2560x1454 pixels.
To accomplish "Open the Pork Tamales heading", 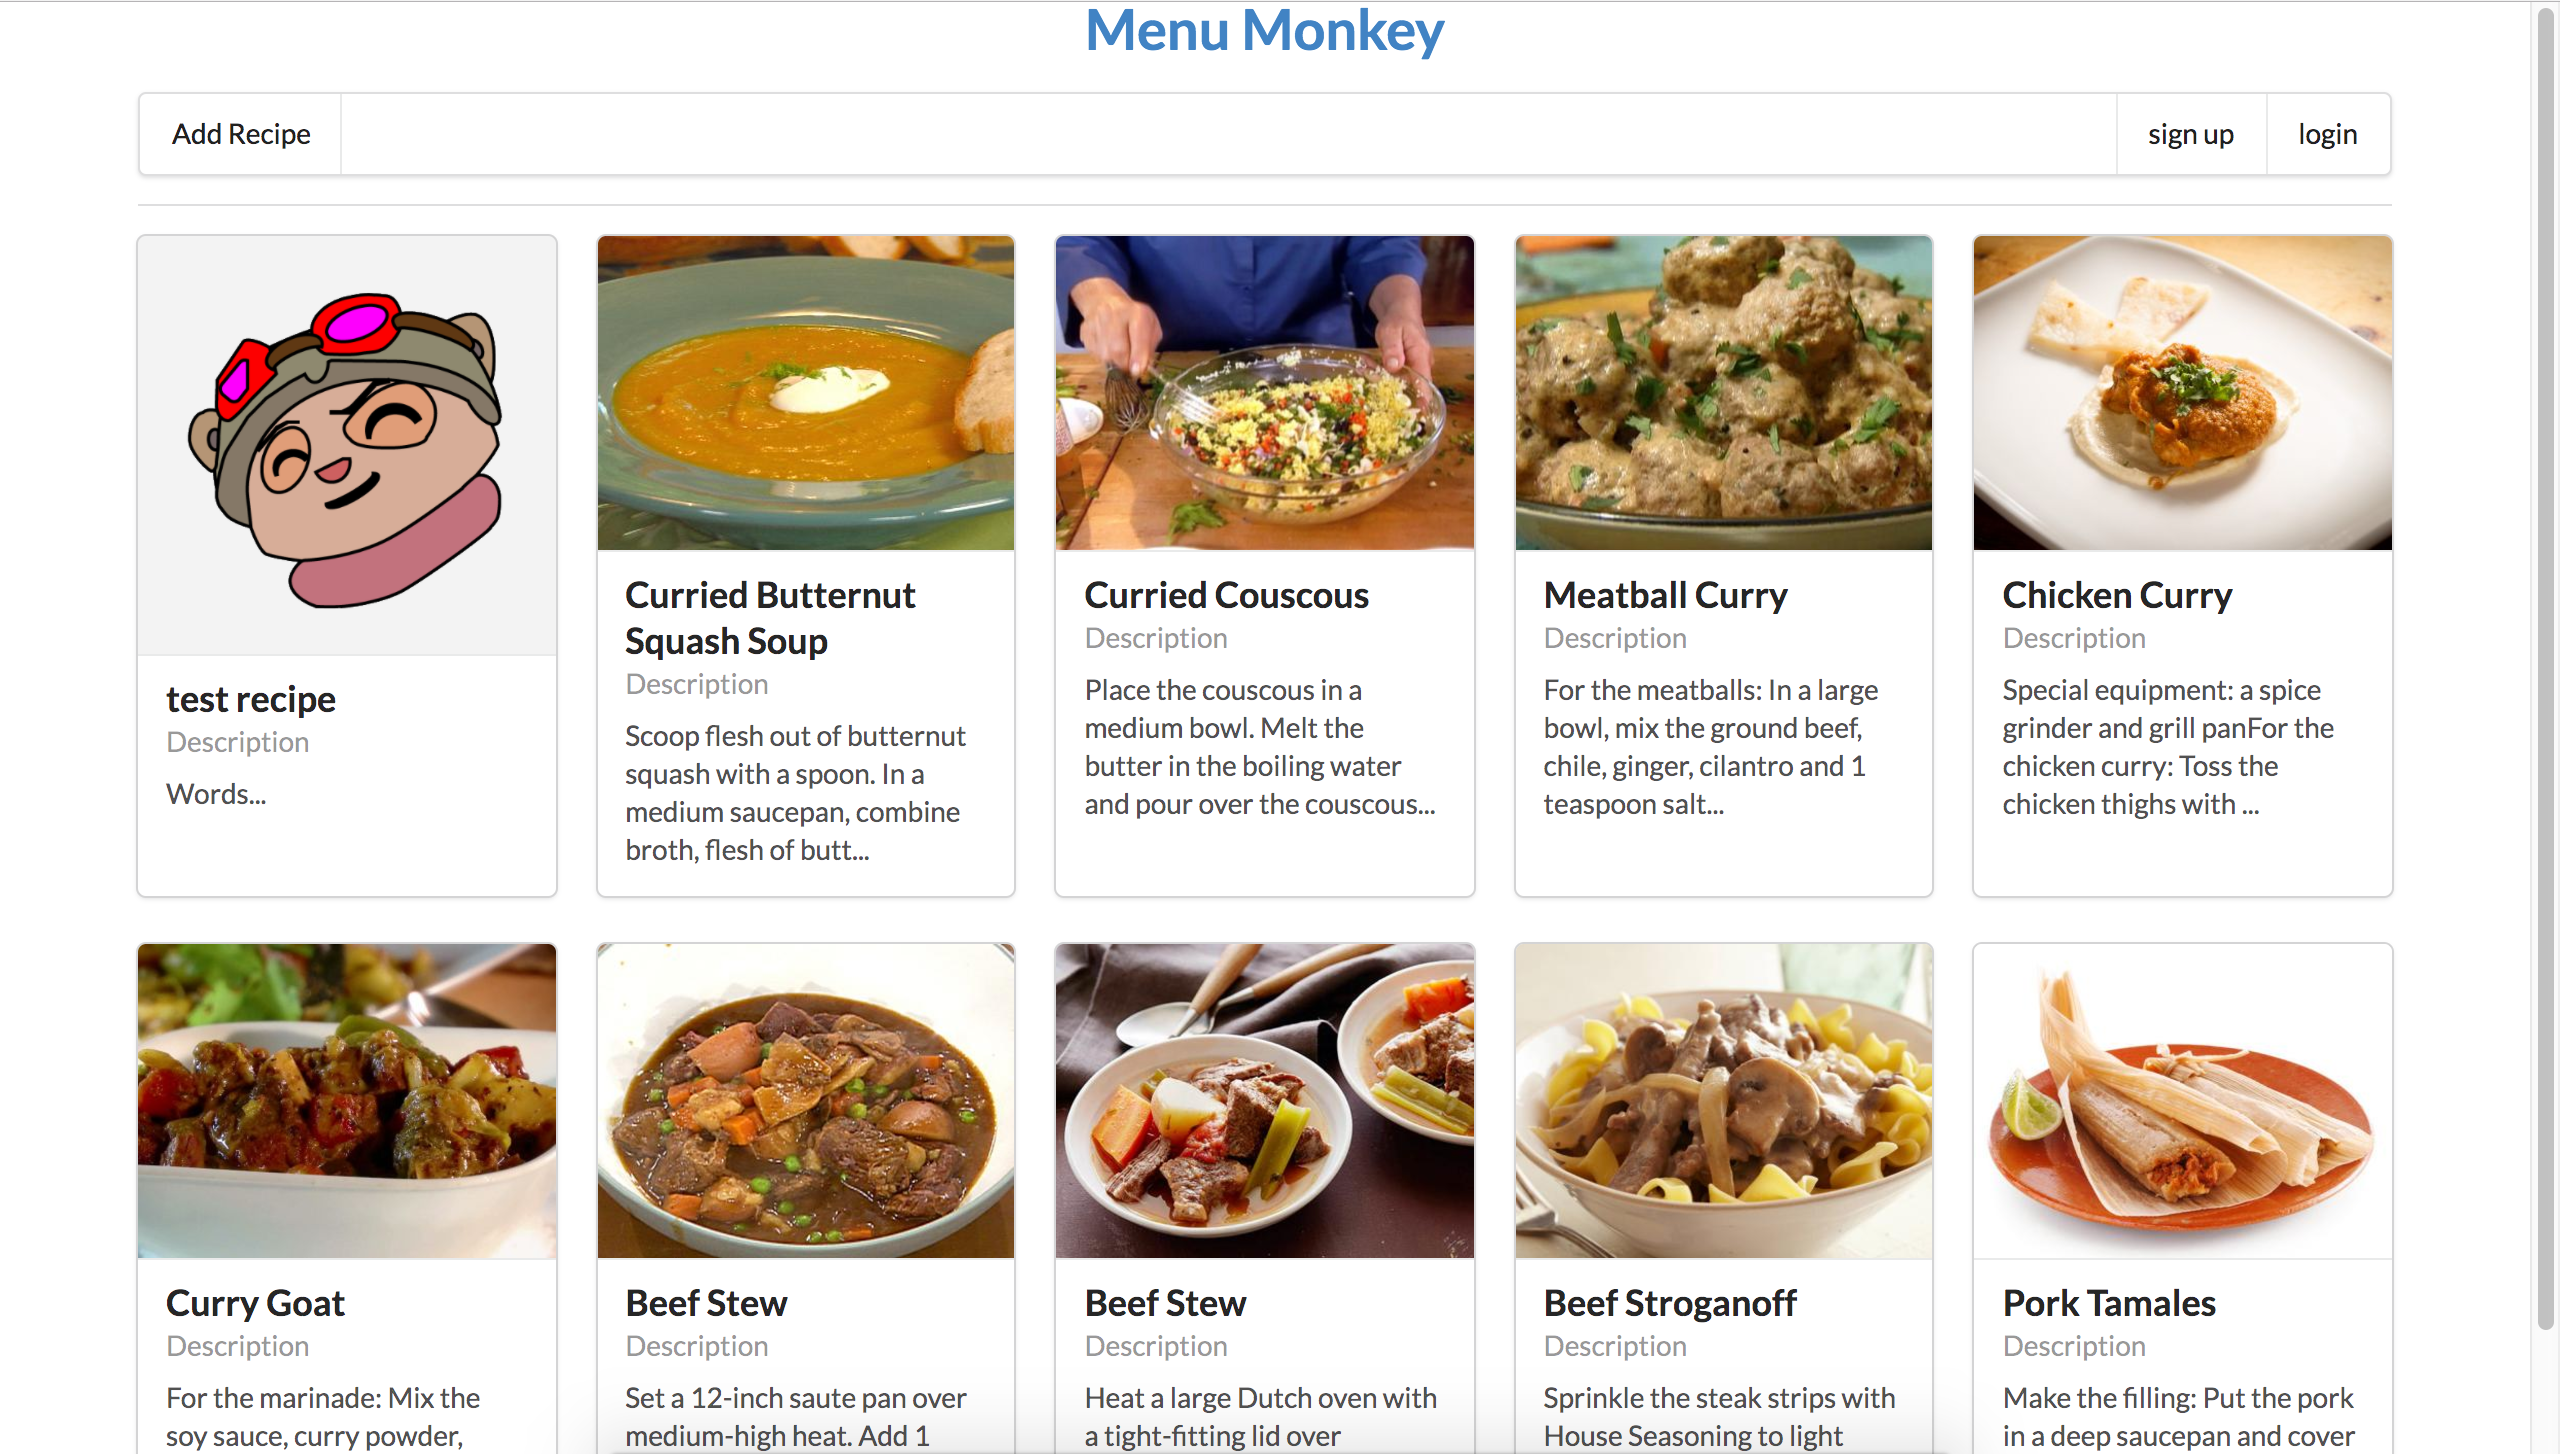I will (x=2110, y=1303).
